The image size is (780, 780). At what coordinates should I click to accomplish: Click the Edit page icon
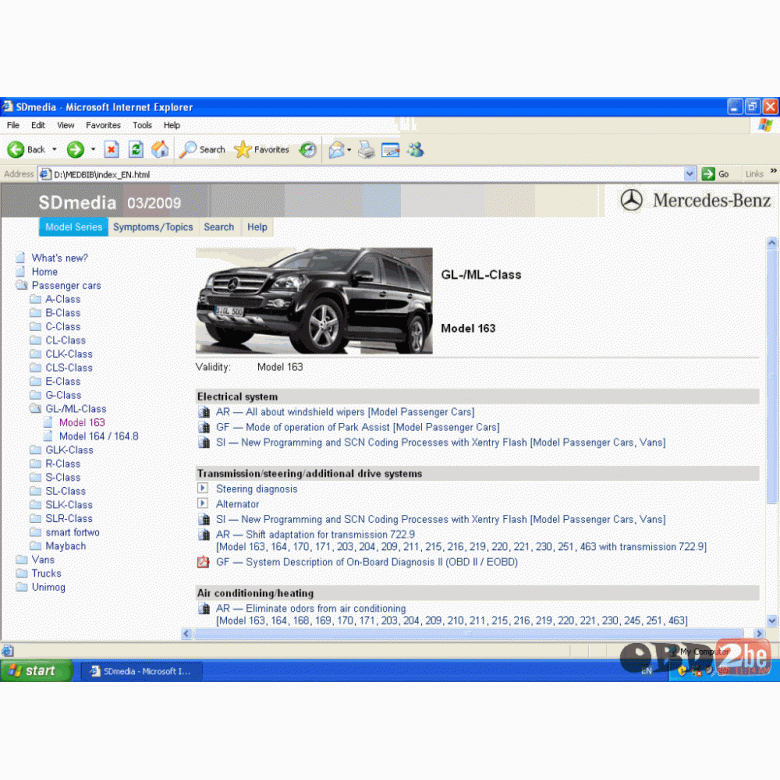(x=390, y=149)
